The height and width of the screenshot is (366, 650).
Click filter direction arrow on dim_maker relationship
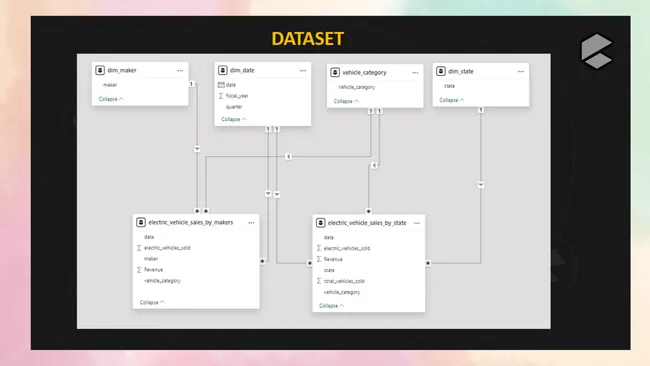pos(197,149)
